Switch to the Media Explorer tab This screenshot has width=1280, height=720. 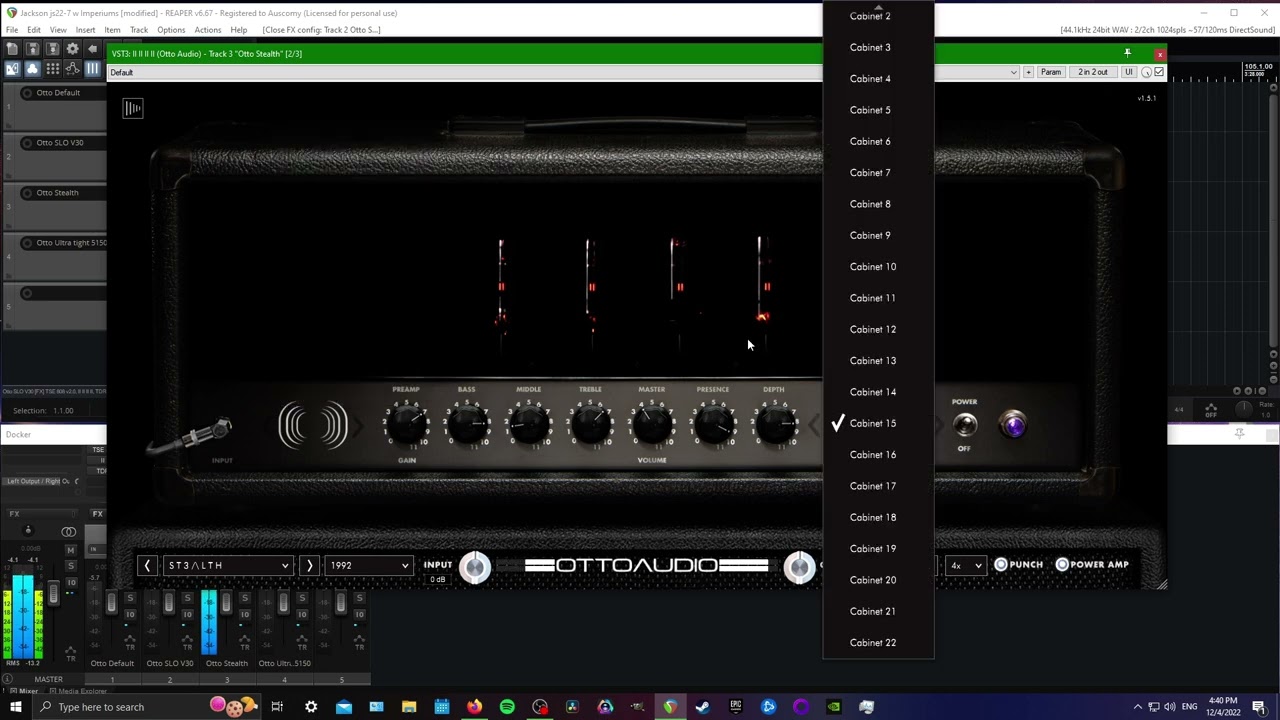[x=79, y=691]
